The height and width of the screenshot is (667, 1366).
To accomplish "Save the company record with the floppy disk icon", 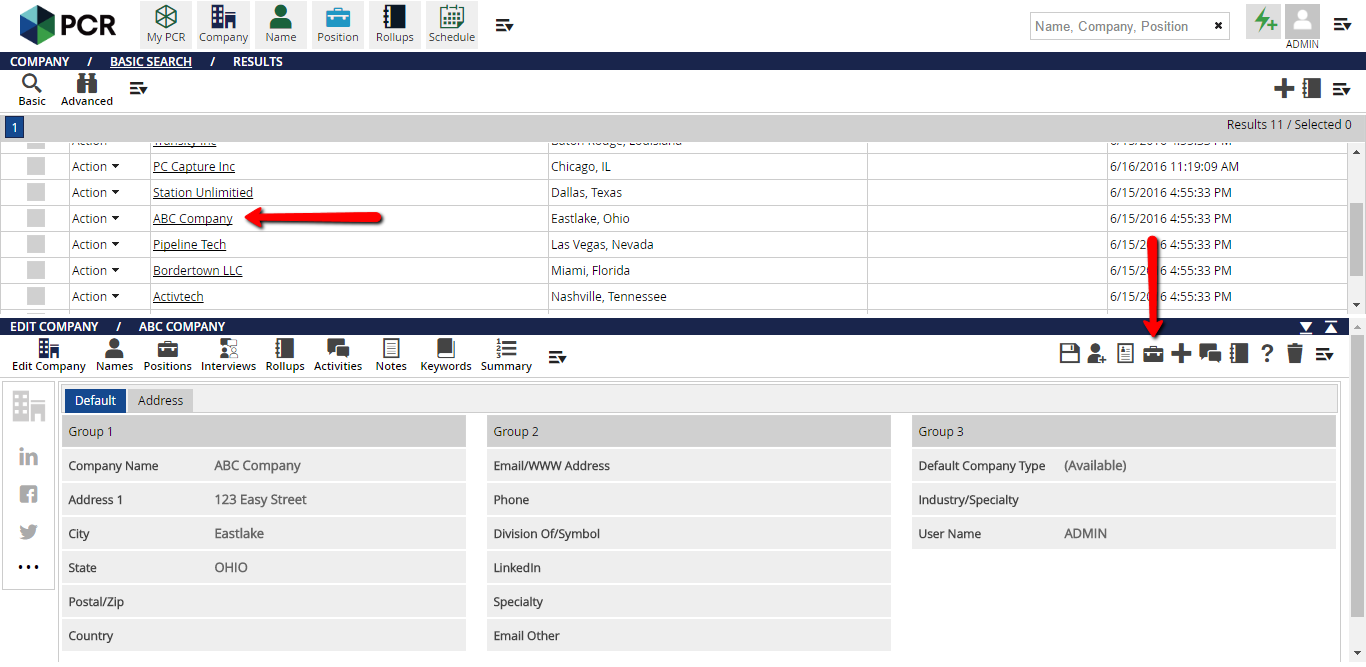I will click(1069, 353).
